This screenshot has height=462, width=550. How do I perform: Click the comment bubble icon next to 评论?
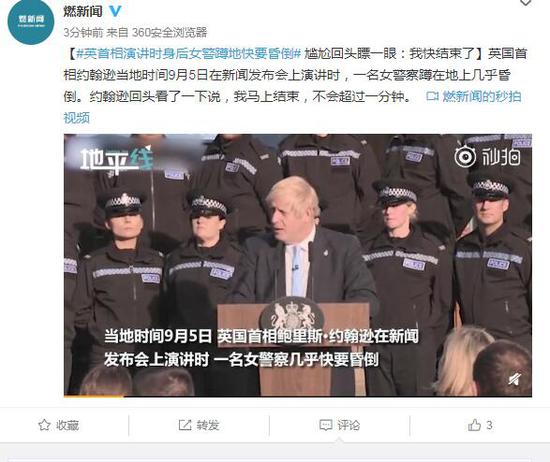(x=326, y=425)
